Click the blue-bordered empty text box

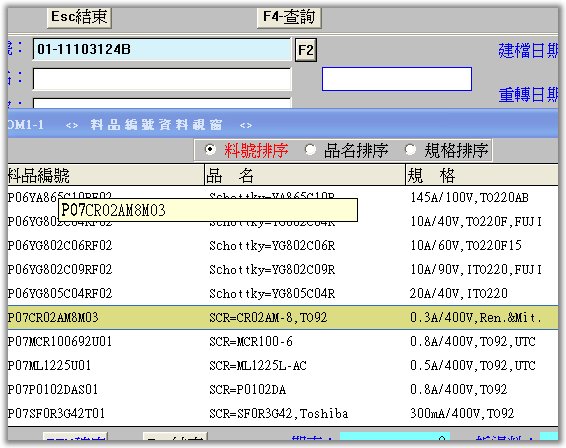coord(397,79)
